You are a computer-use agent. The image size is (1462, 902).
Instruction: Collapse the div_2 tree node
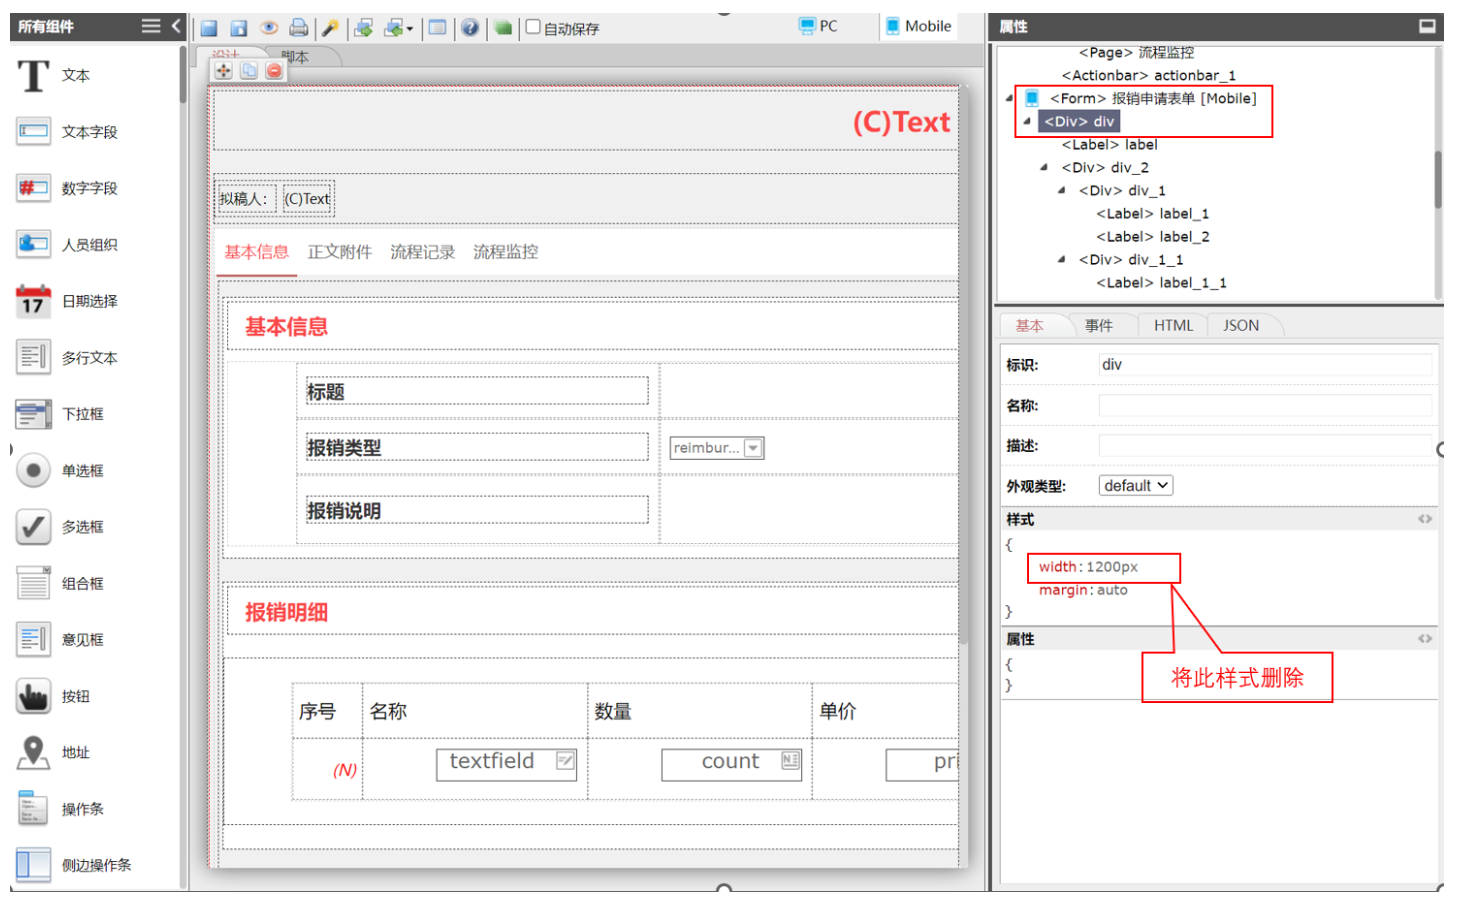(x=1044, y=167)
